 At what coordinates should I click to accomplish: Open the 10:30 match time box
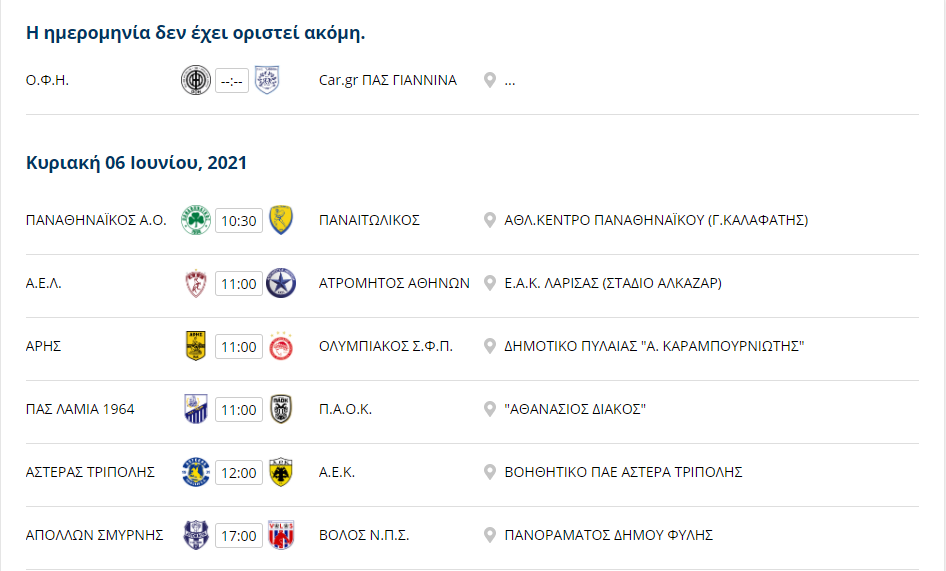click(x=238, y=220)
